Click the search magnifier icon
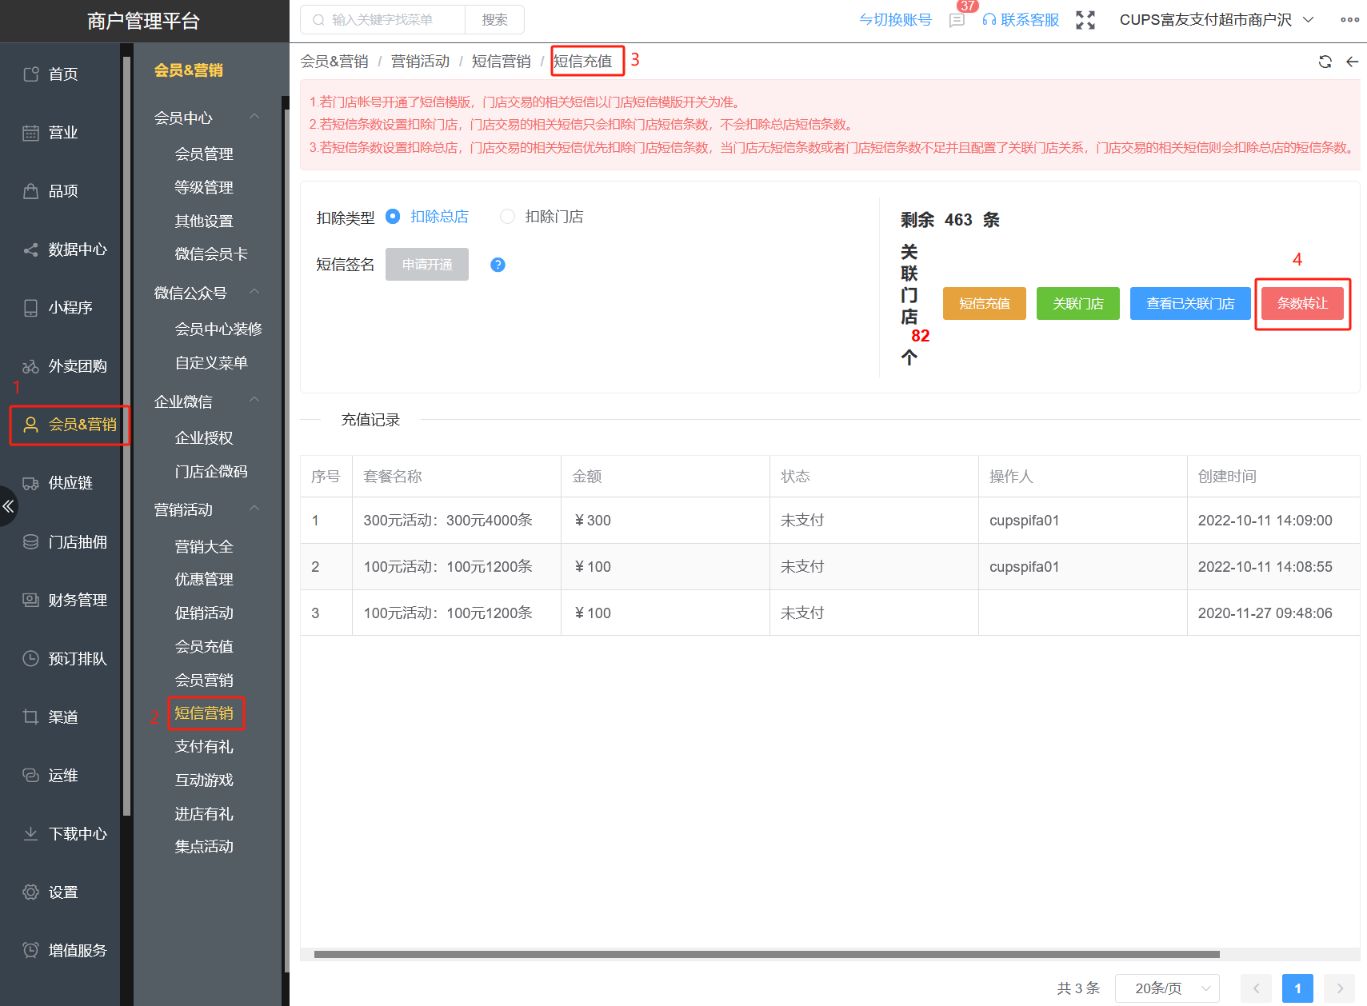 click(x=318, y=19)
